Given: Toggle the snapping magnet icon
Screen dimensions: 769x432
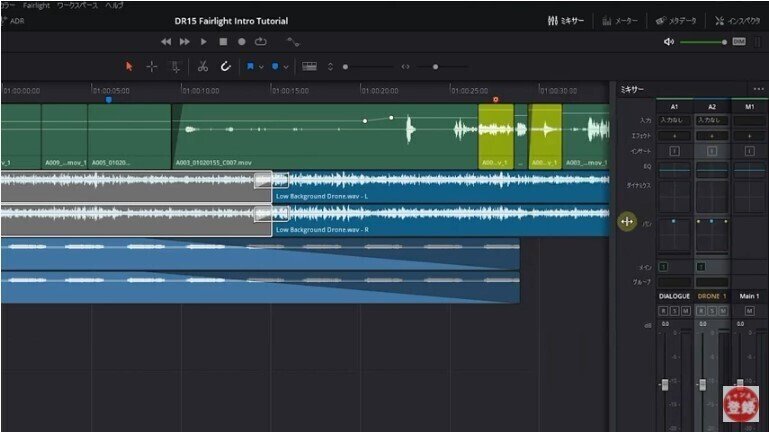Looking at the screenshot, I should point(225,67).
